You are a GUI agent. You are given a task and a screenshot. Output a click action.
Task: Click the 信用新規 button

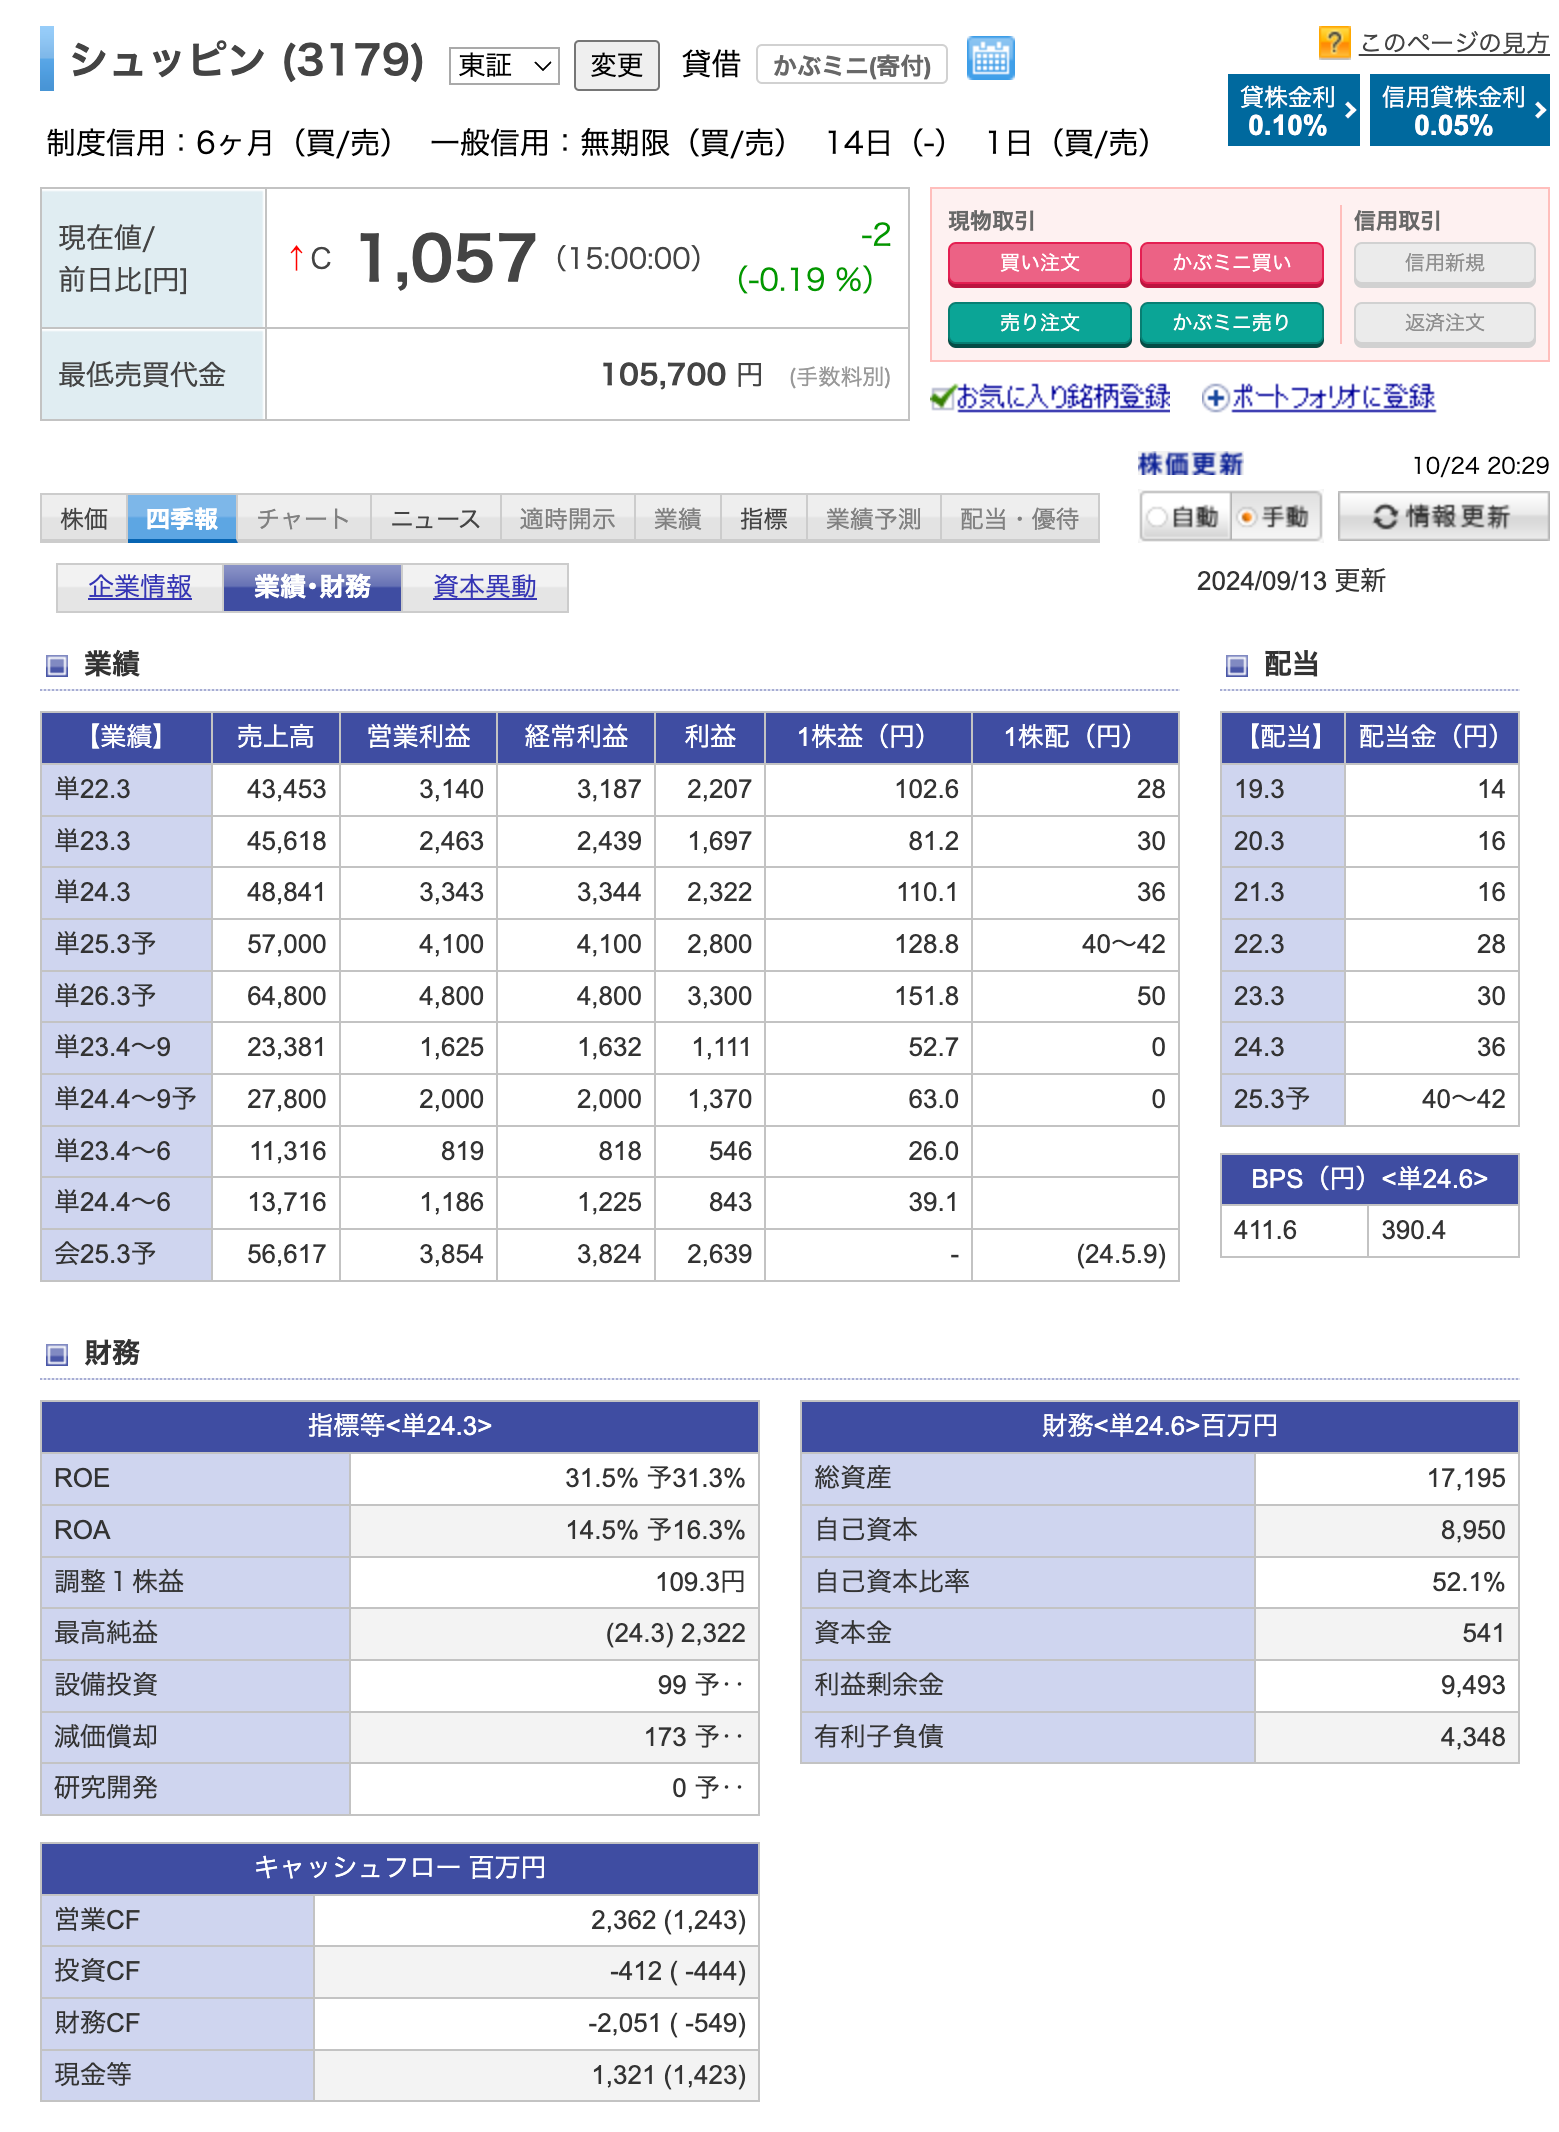[x=1445, y=264]
